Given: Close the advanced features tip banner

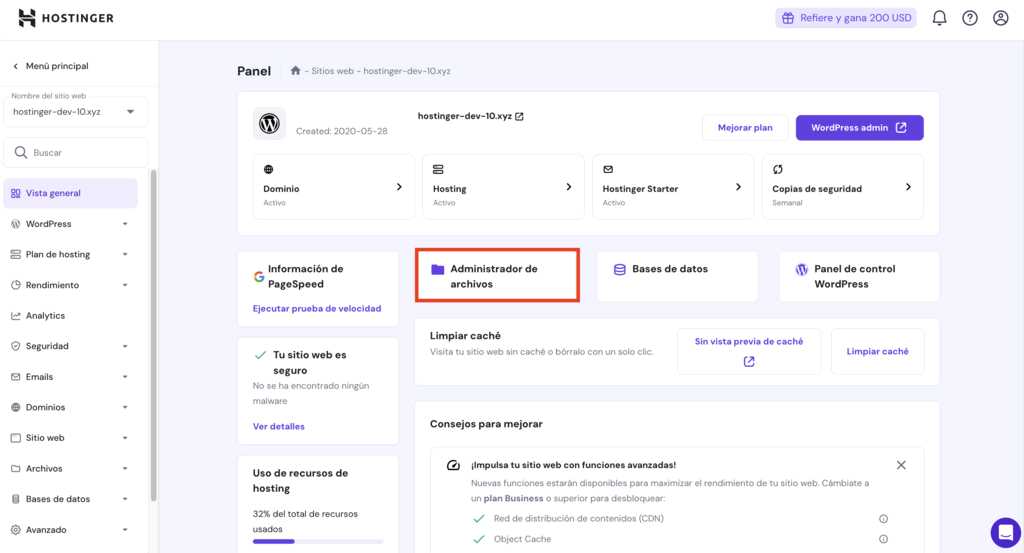Looking at the screenshot, I should pyautogui.click(x=901, y=465).
